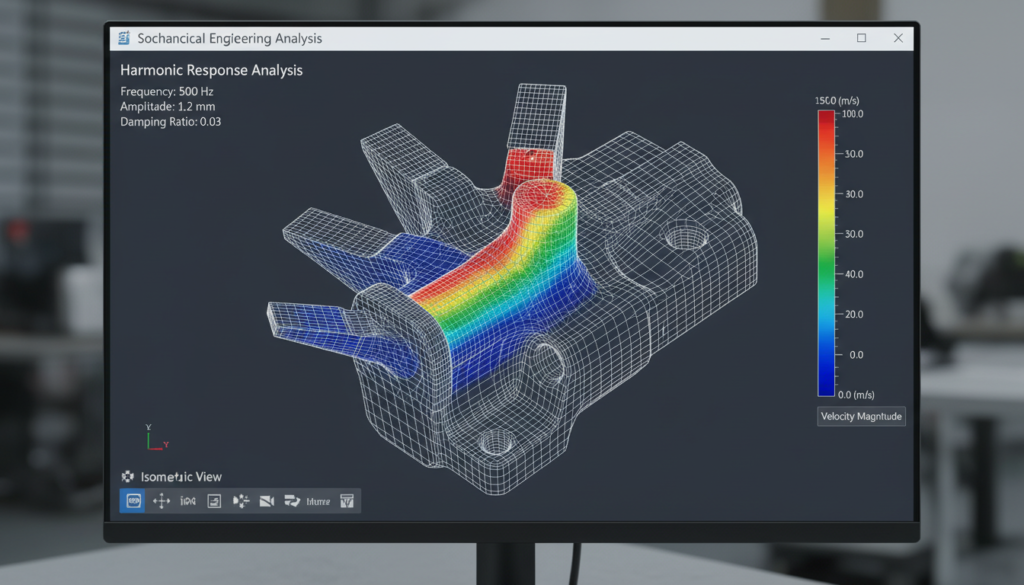The image size is (1024, 585).
Task: Minimize the analysis window
Action: (x=825, y=39)
